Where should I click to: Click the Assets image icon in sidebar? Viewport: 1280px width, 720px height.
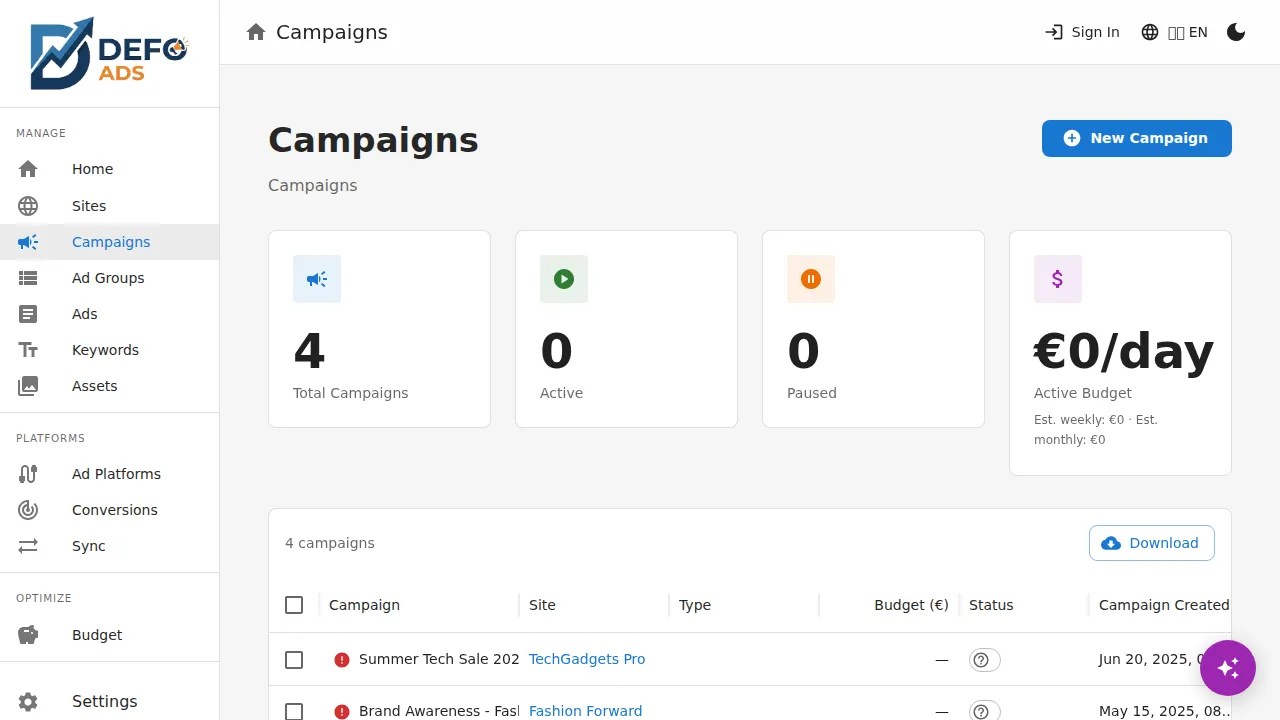point(28,386)
